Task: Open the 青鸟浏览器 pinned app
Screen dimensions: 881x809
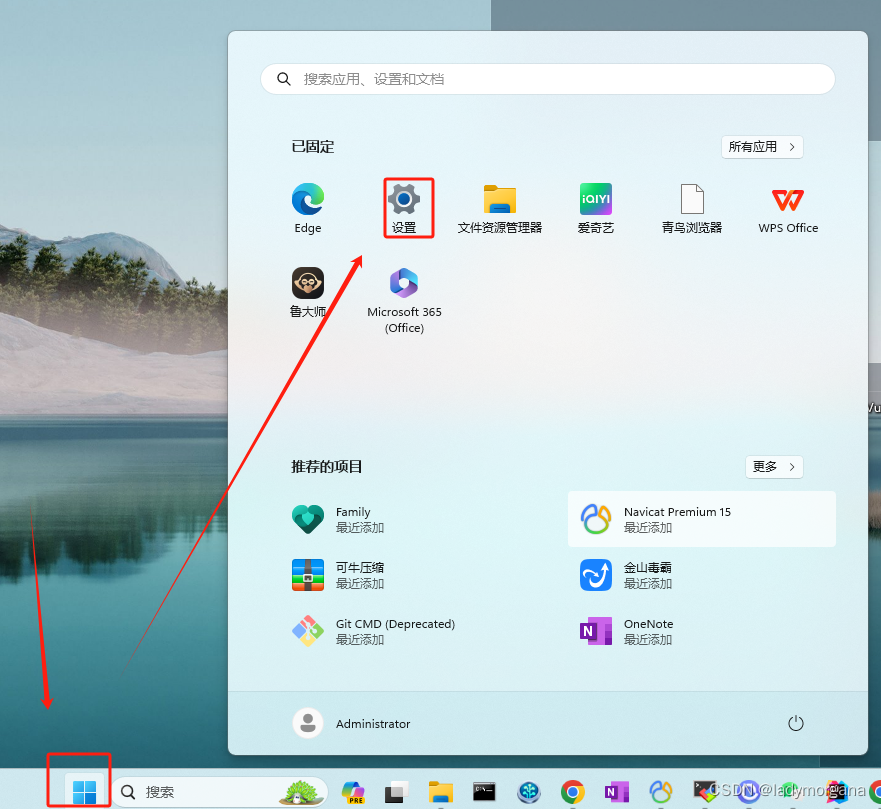Action: [692, 208]
